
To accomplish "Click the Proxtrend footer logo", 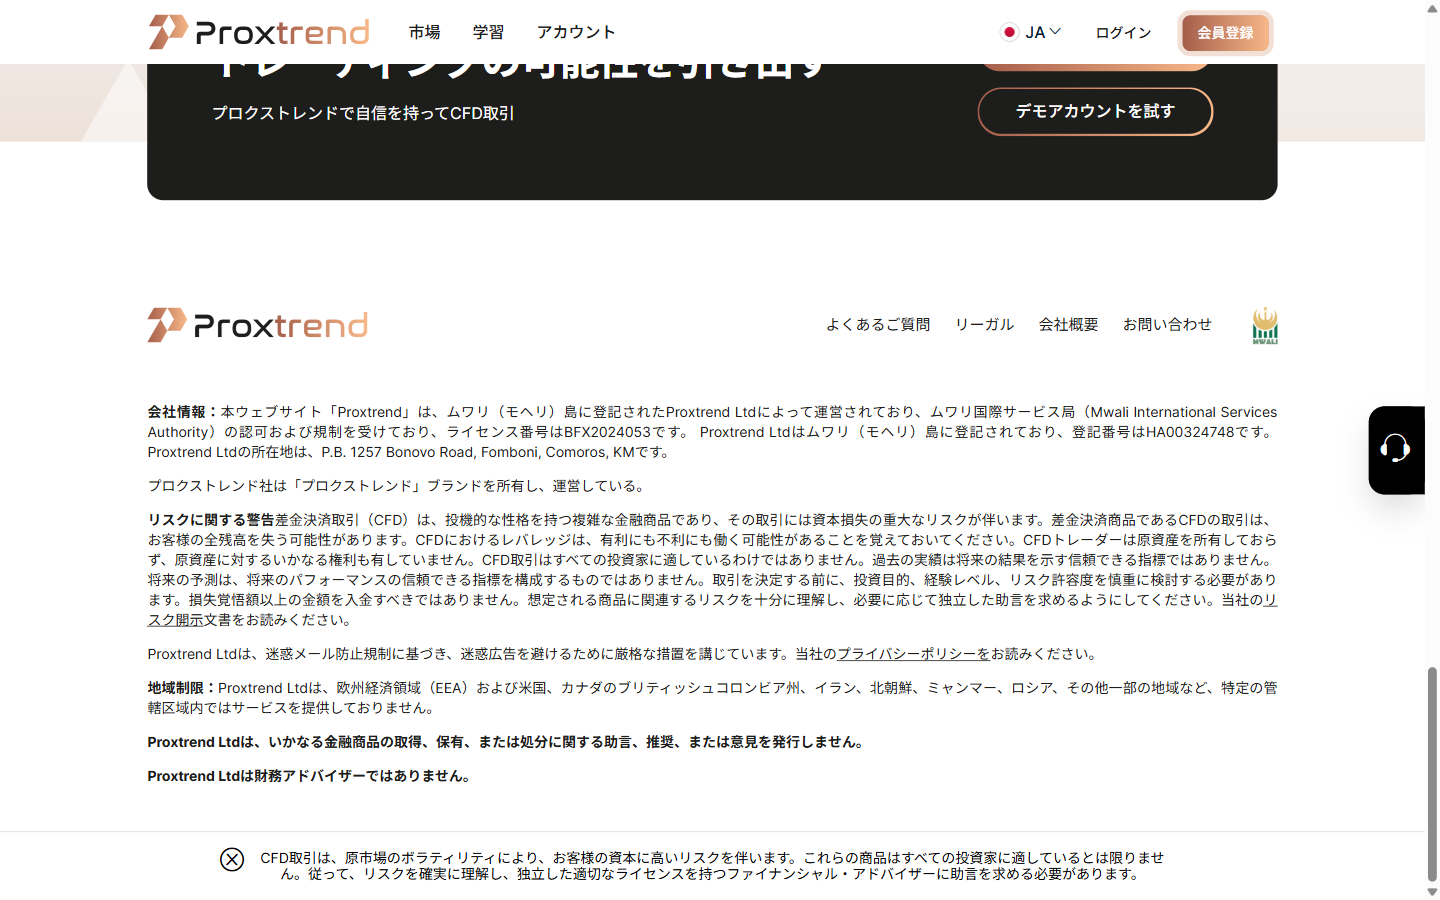I will coord(258,325).
